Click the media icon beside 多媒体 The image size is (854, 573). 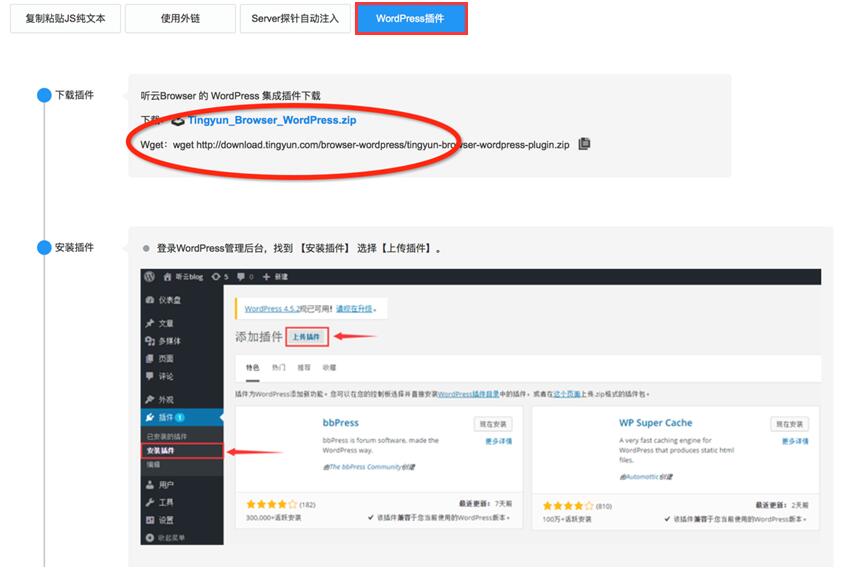click(150, 341)
